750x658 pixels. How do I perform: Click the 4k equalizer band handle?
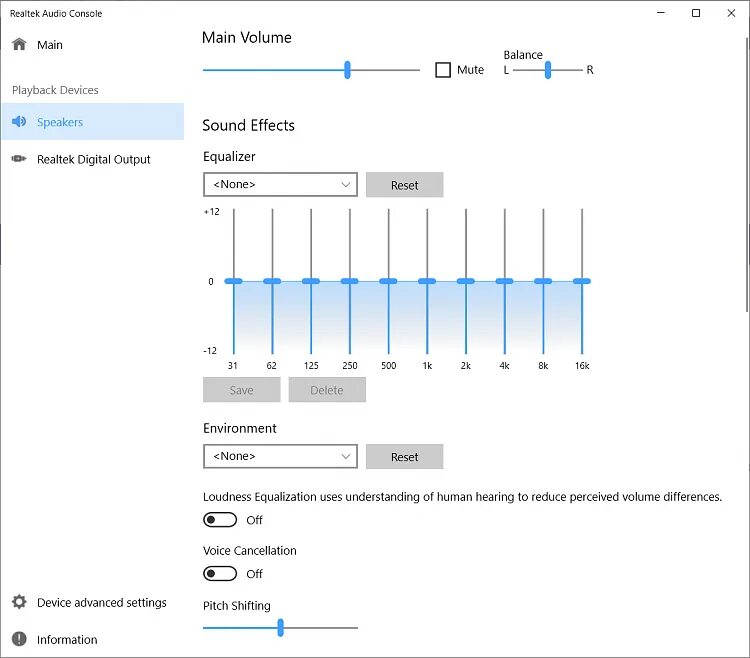505,281
